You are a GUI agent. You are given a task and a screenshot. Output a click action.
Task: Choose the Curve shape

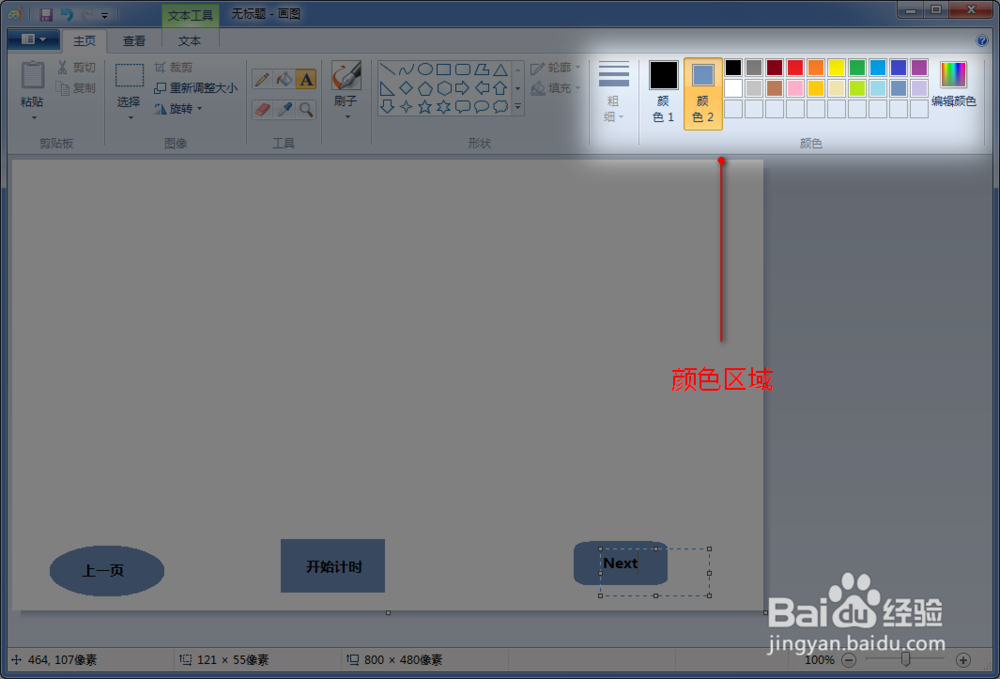pos(406,69)
